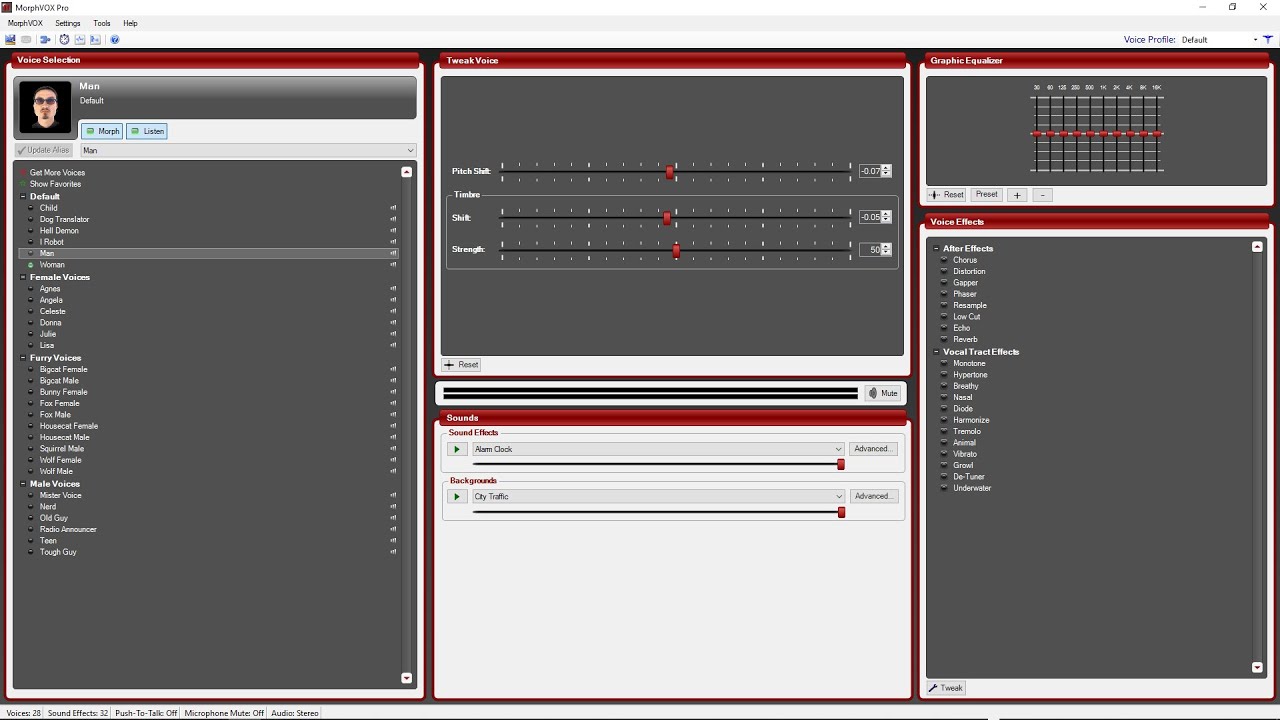This screenshot has width=1280, height=720.
Task: Increase the Pitch Shift value spinner
Action: pos(886,168)
